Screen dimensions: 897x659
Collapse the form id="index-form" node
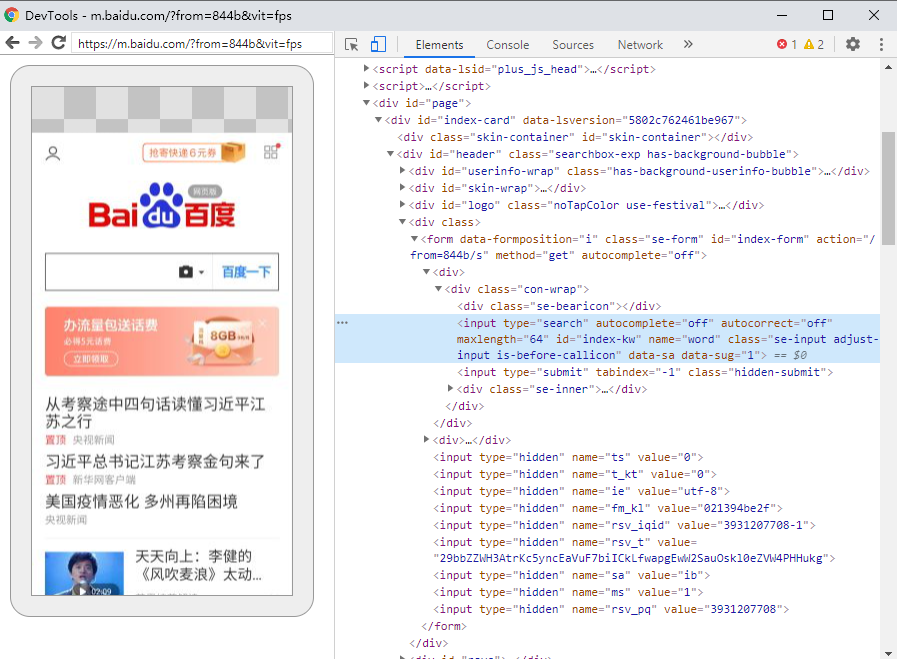coord(414,239)
